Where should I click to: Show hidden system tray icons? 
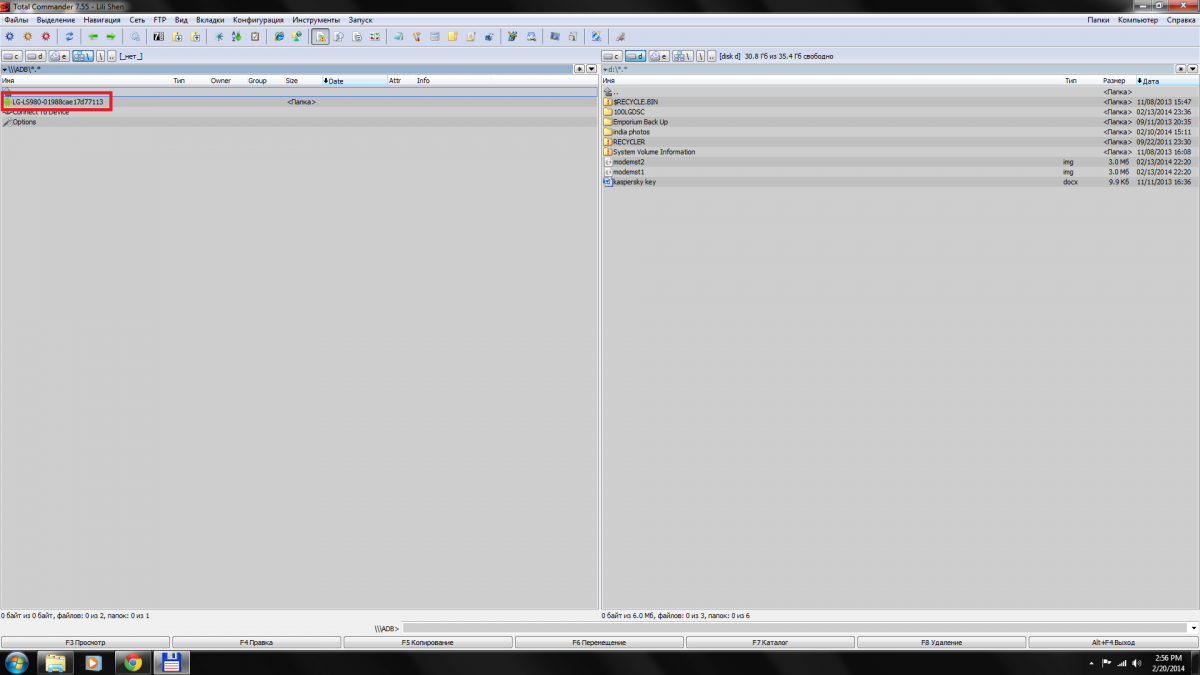click(1092, 663)
